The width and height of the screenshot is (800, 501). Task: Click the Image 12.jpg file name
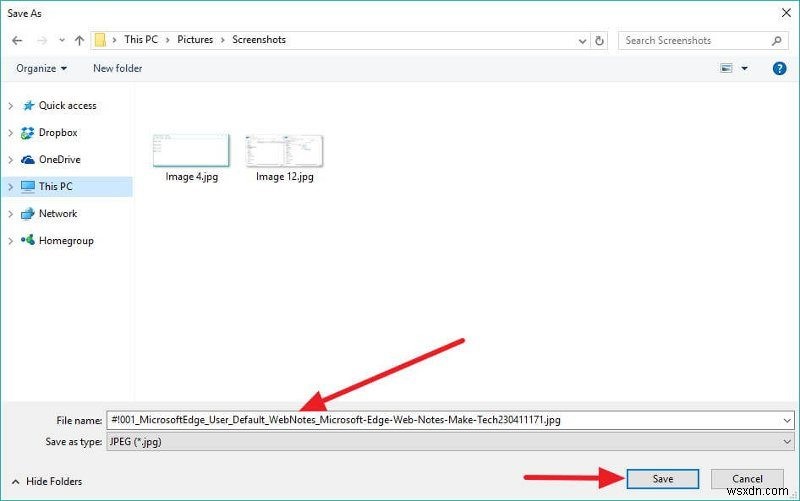click(285, 177)
